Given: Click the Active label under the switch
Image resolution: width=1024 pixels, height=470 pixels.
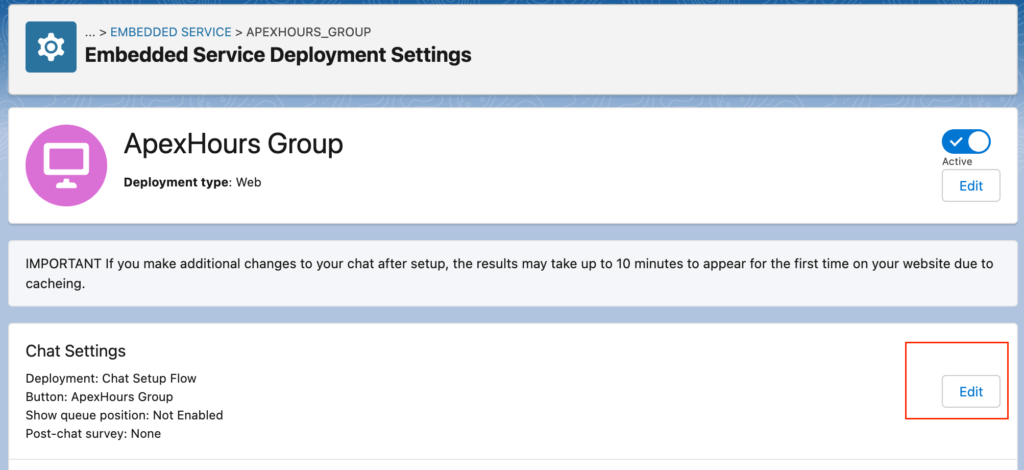Looking at the screenshot, I should [957, 161].
